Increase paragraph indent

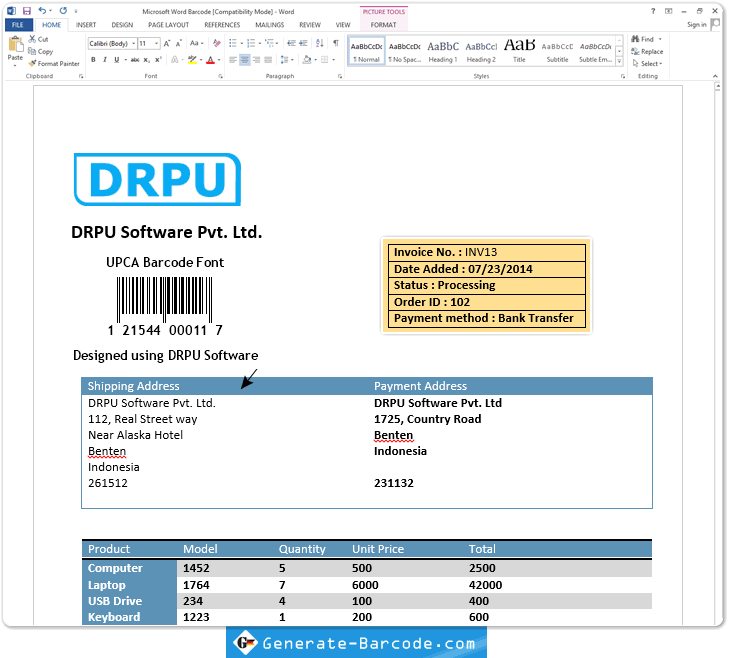point(303,43)
